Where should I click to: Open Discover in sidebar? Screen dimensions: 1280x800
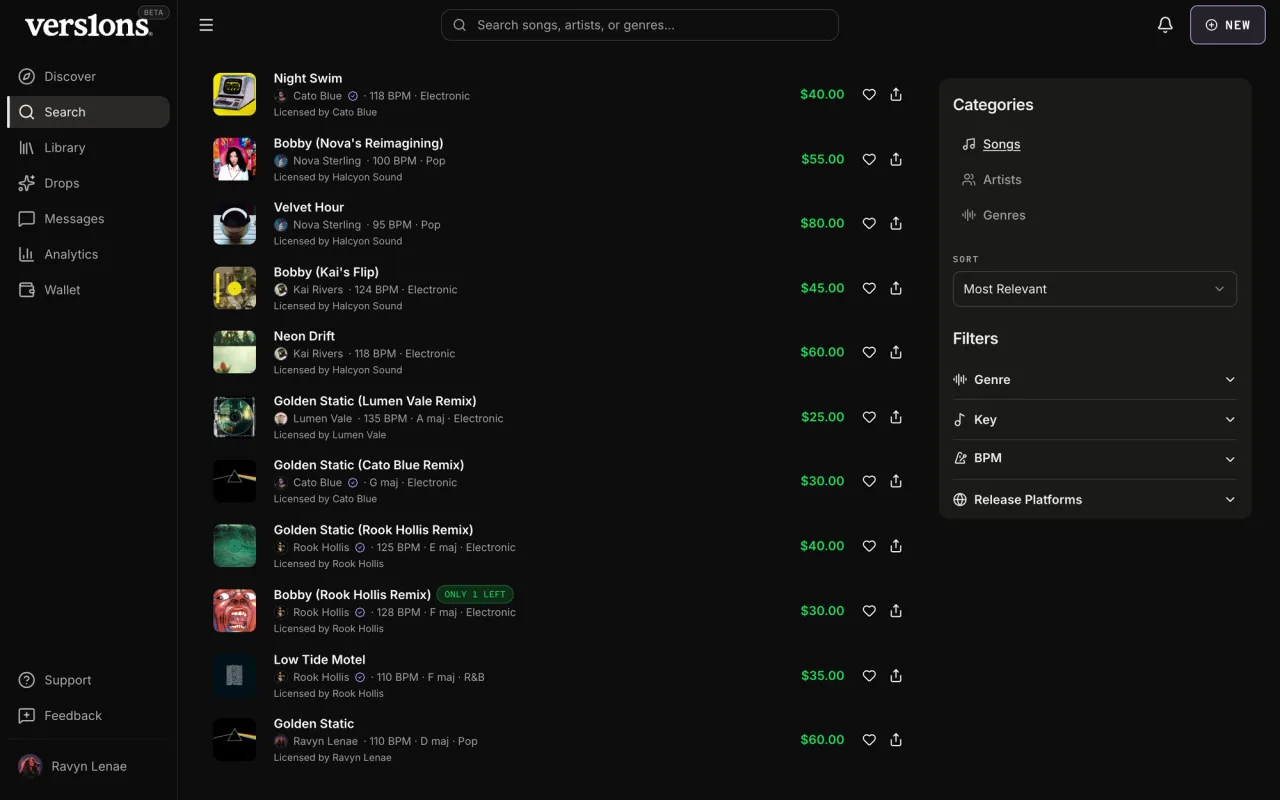pos(88,76)
